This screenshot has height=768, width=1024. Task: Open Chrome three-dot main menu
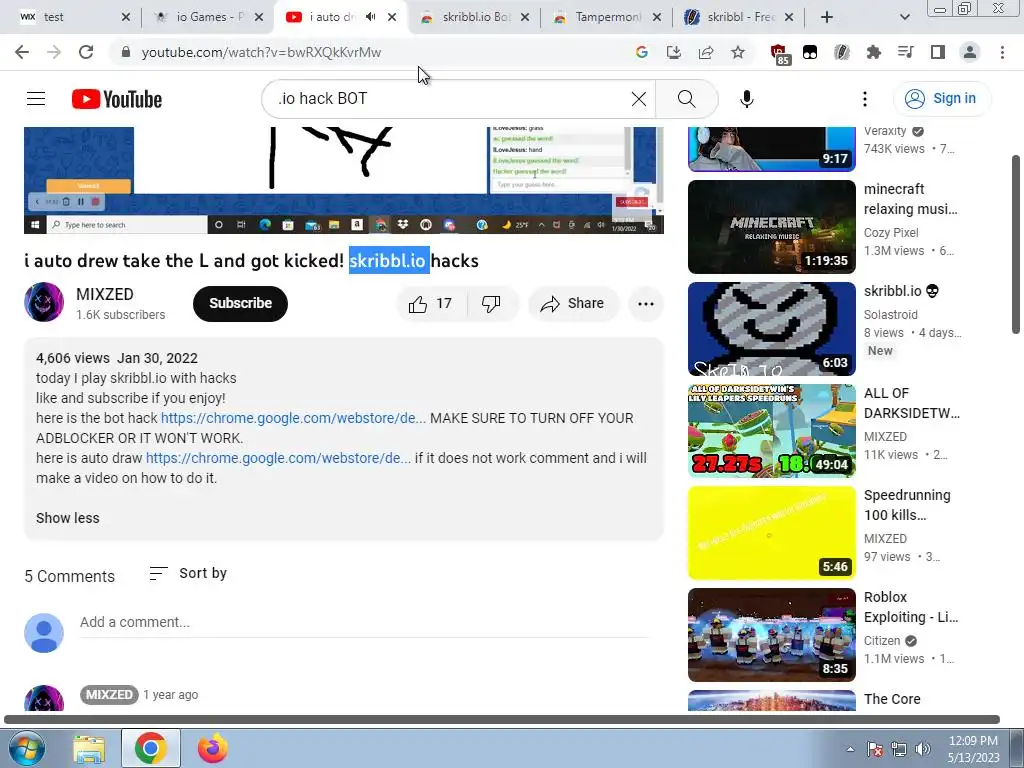[1002, 52]
